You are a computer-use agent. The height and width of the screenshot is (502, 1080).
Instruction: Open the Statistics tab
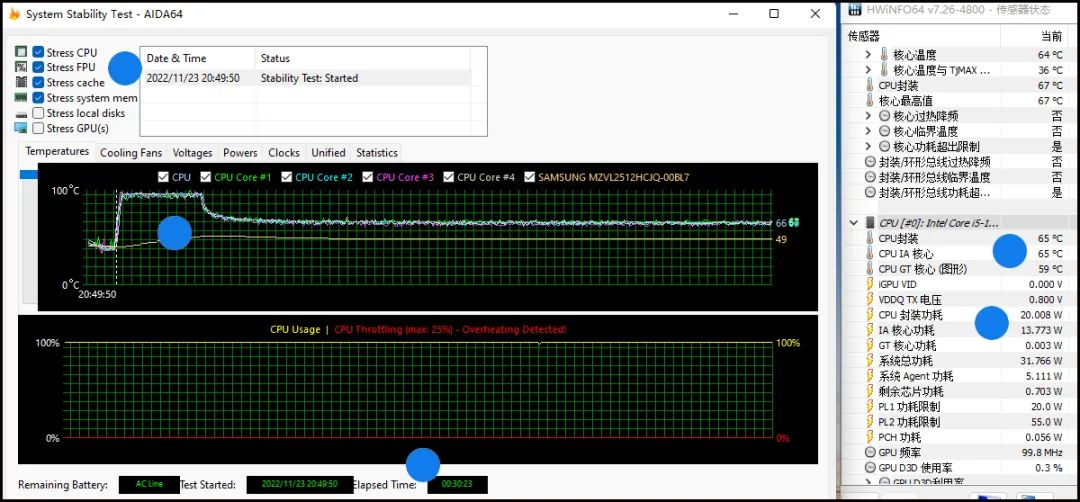(377, 153)
